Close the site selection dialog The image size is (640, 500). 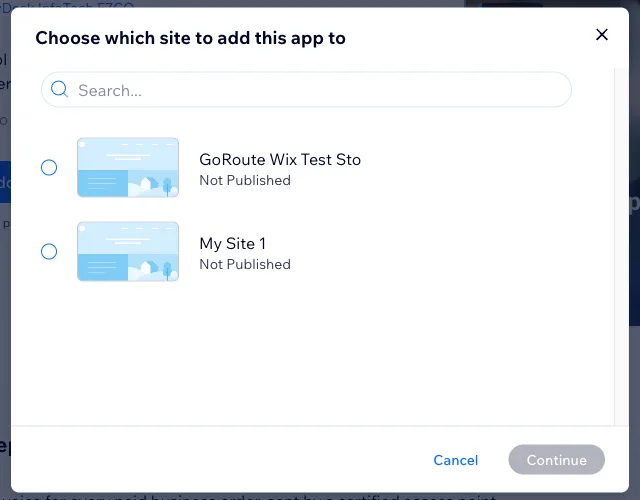tap(602, 35)
